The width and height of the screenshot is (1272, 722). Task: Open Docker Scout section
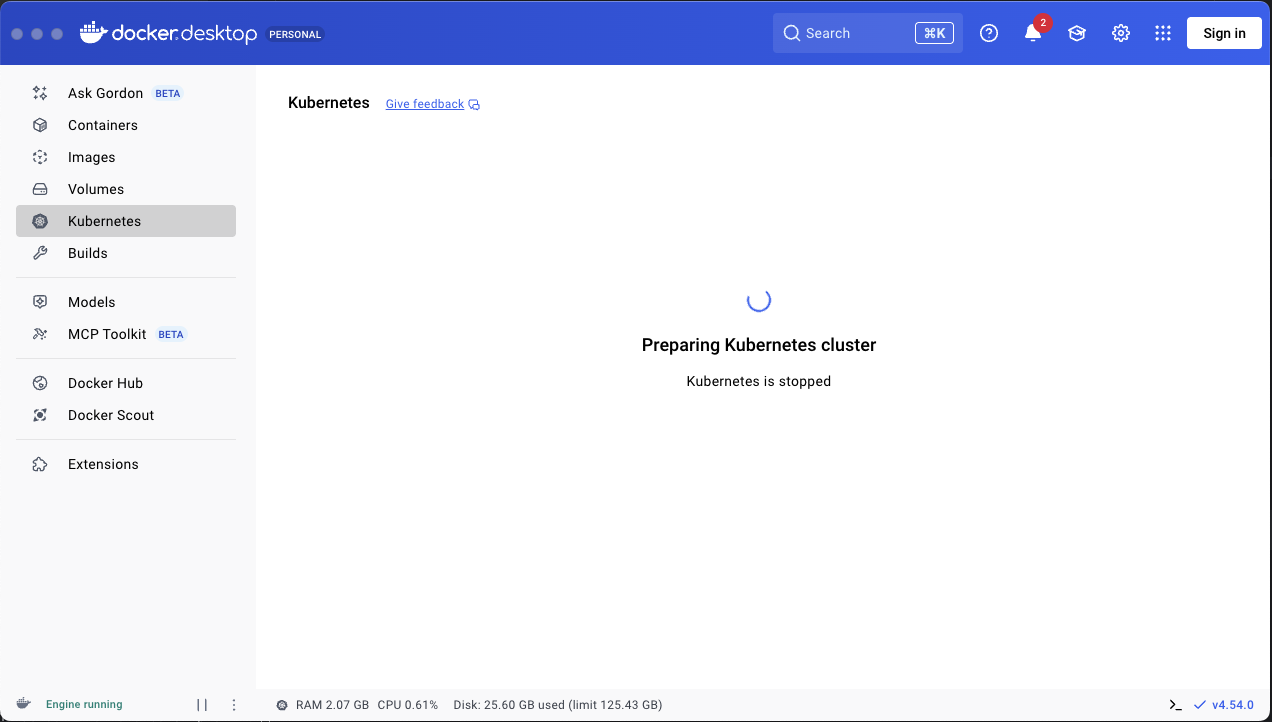[126, 415]
